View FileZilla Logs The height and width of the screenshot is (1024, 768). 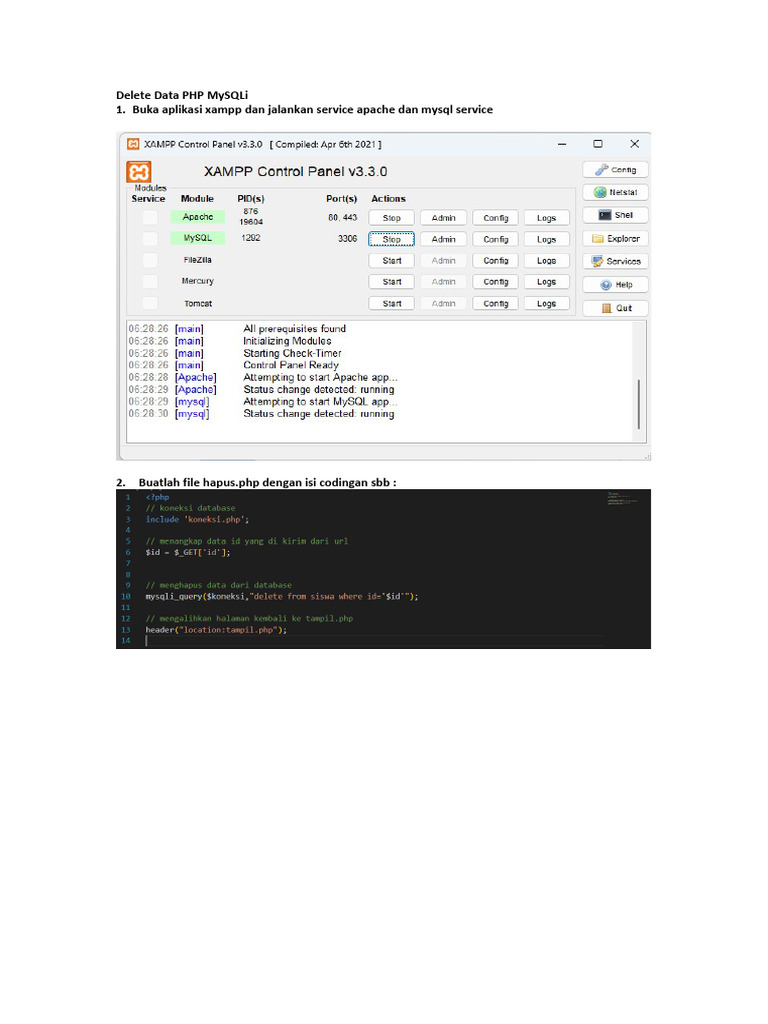pos(547,261)
